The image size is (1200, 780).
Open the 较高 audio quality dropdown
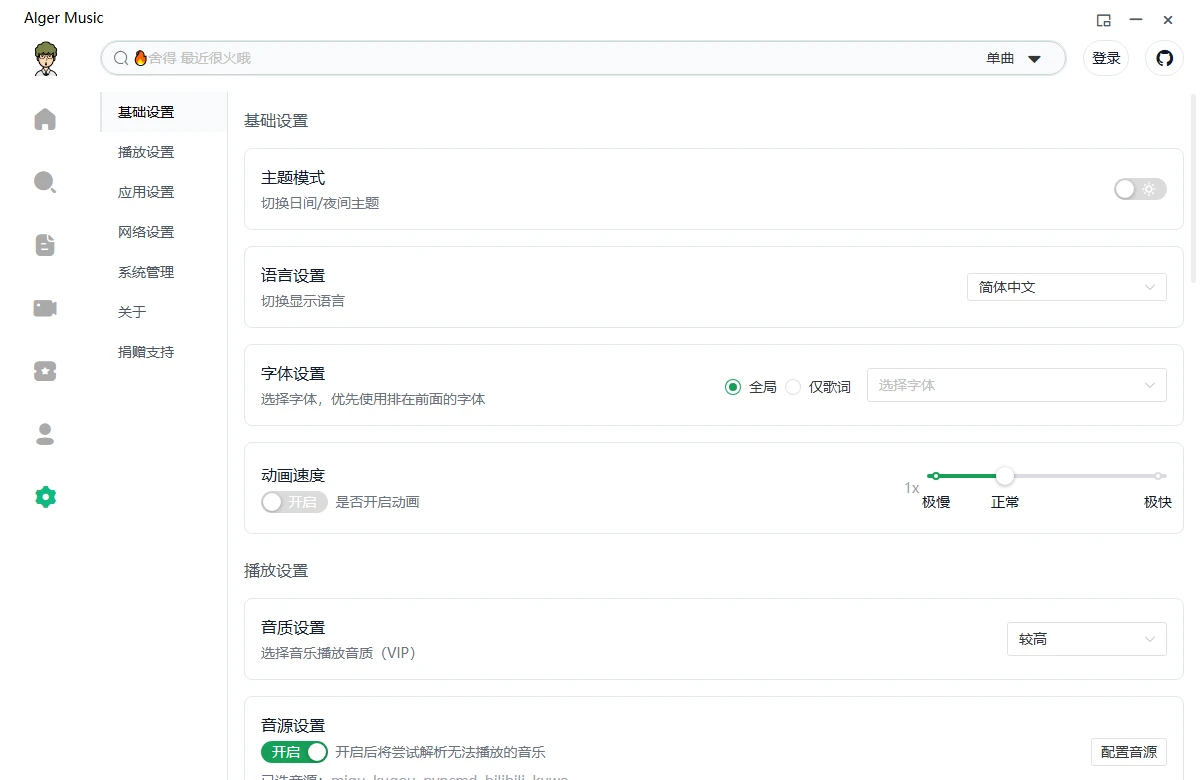coord(1086,639)
